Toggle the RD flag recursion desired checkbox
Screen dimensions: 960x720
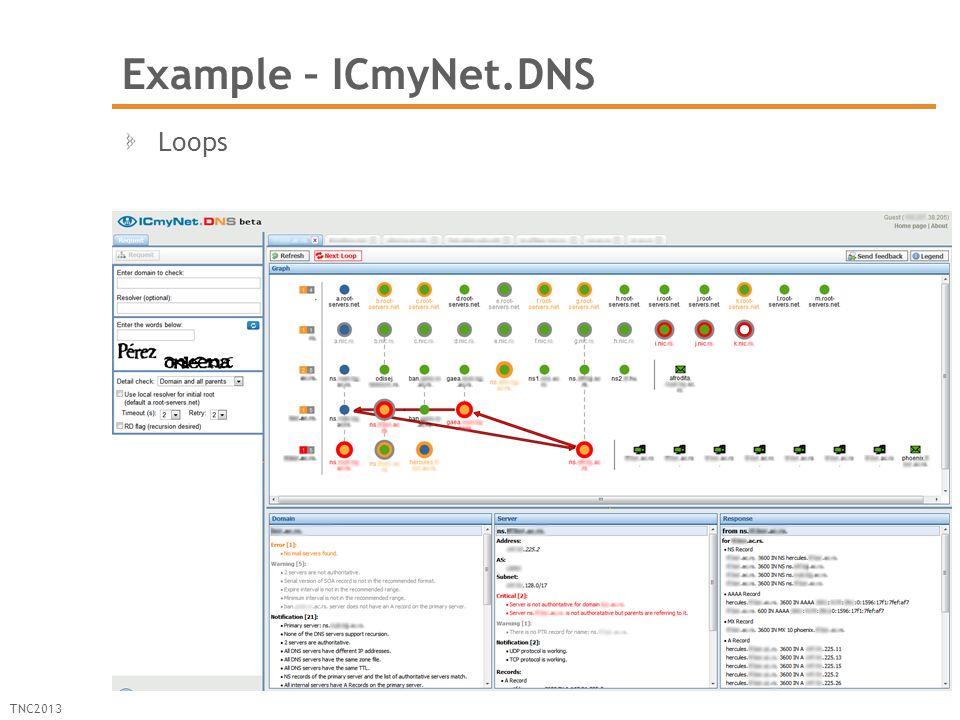(x=120, y=426)
